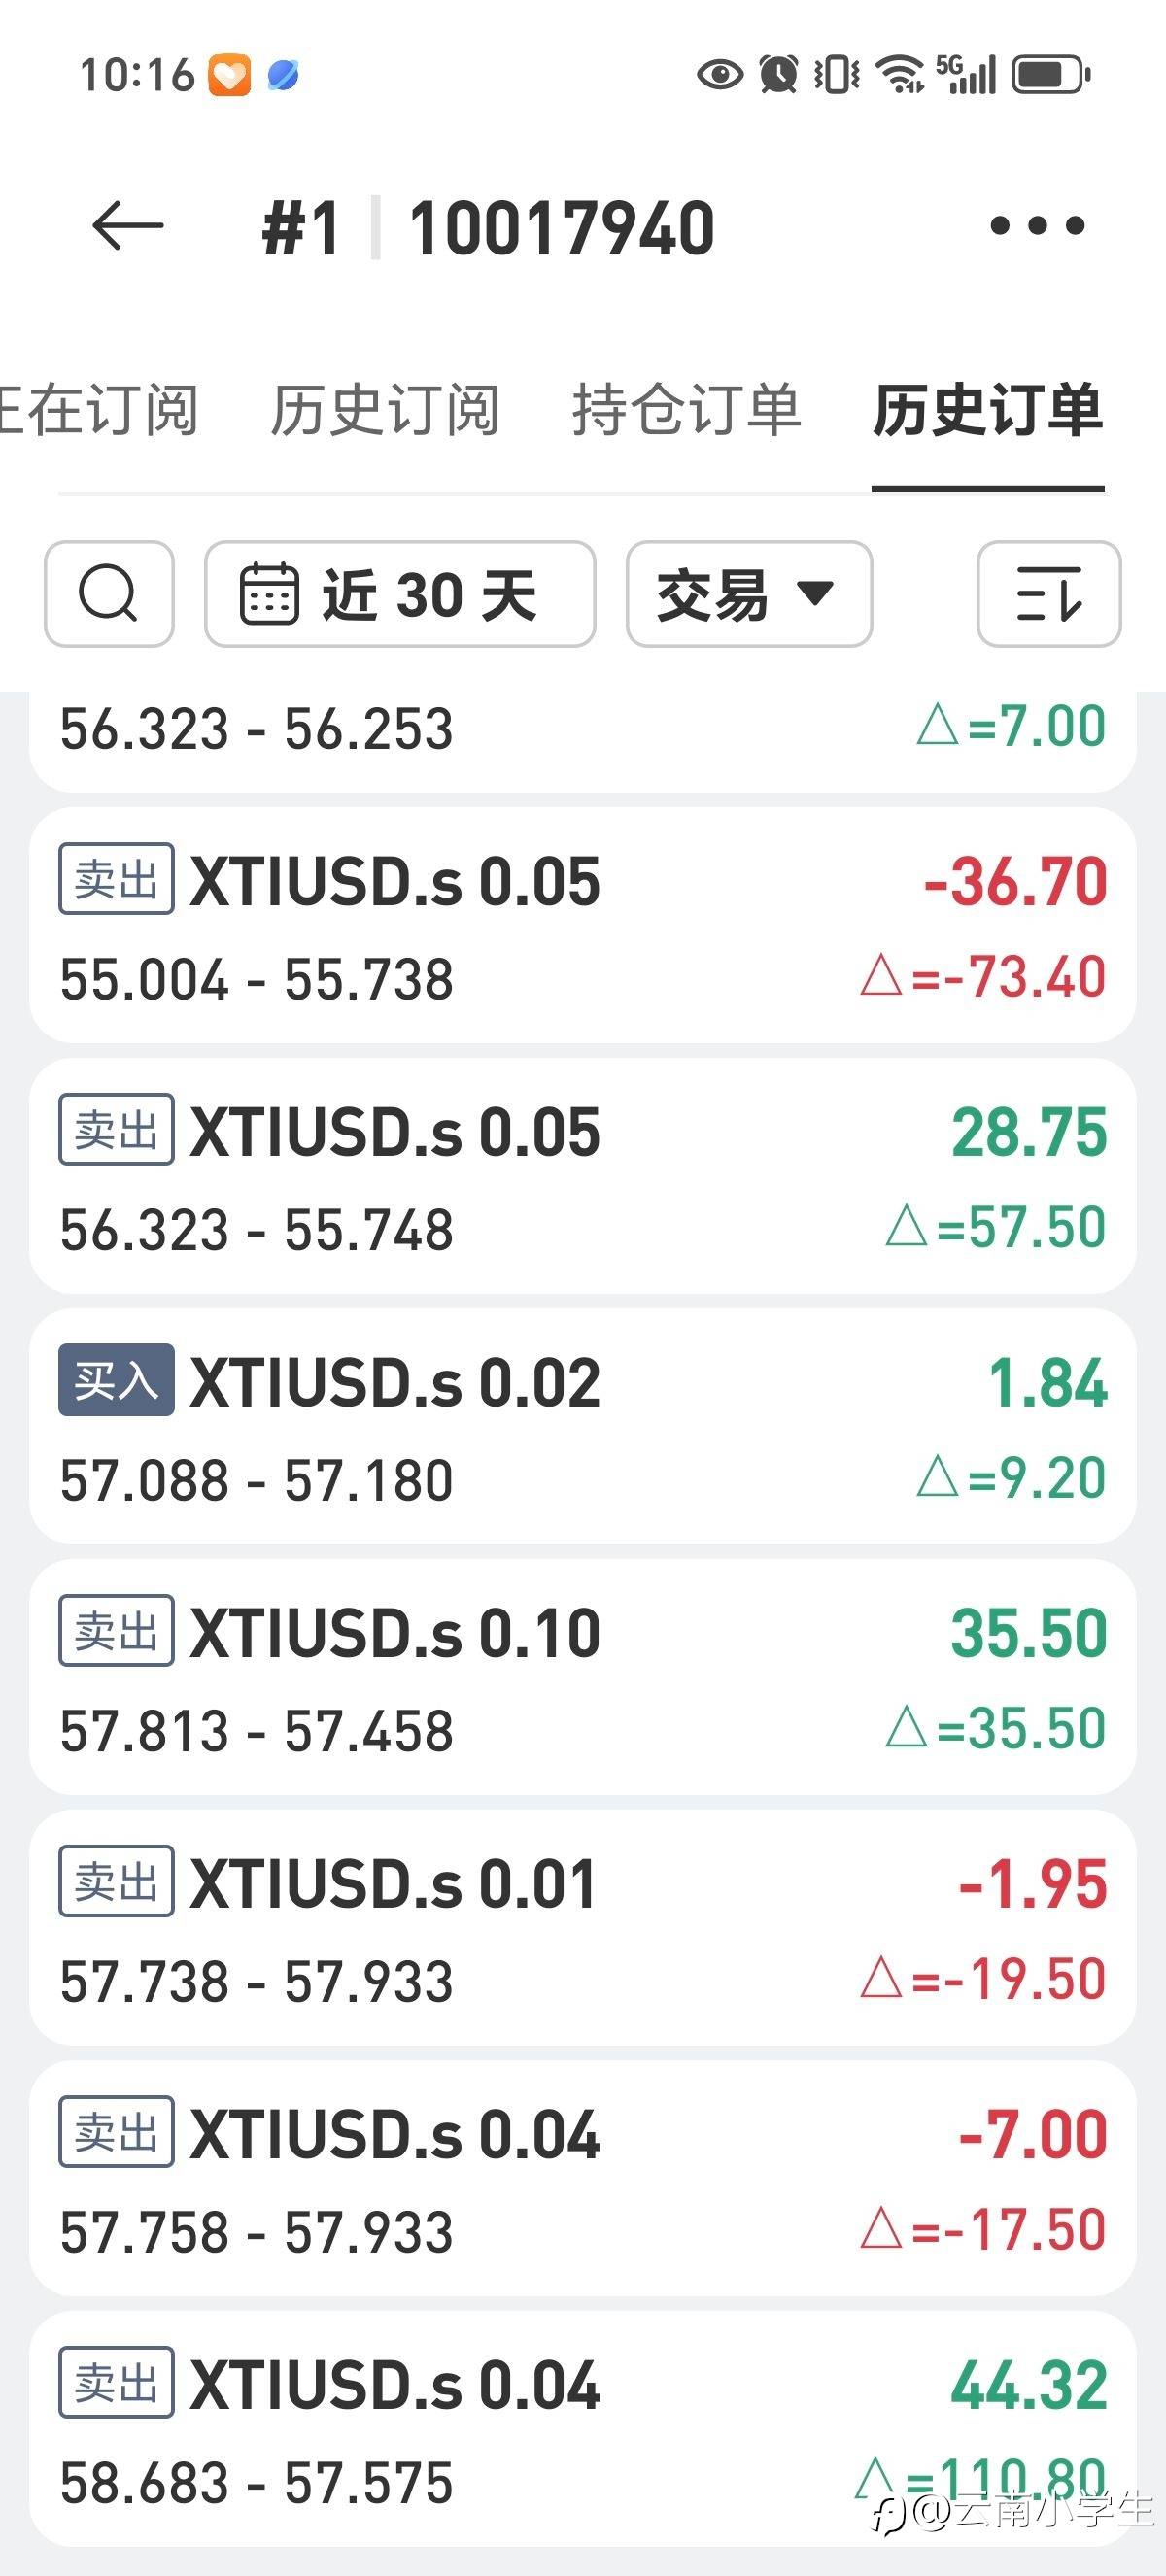Tap the battery icon in status bar
The image size is (1166, 2576).
coord(1050,75)
